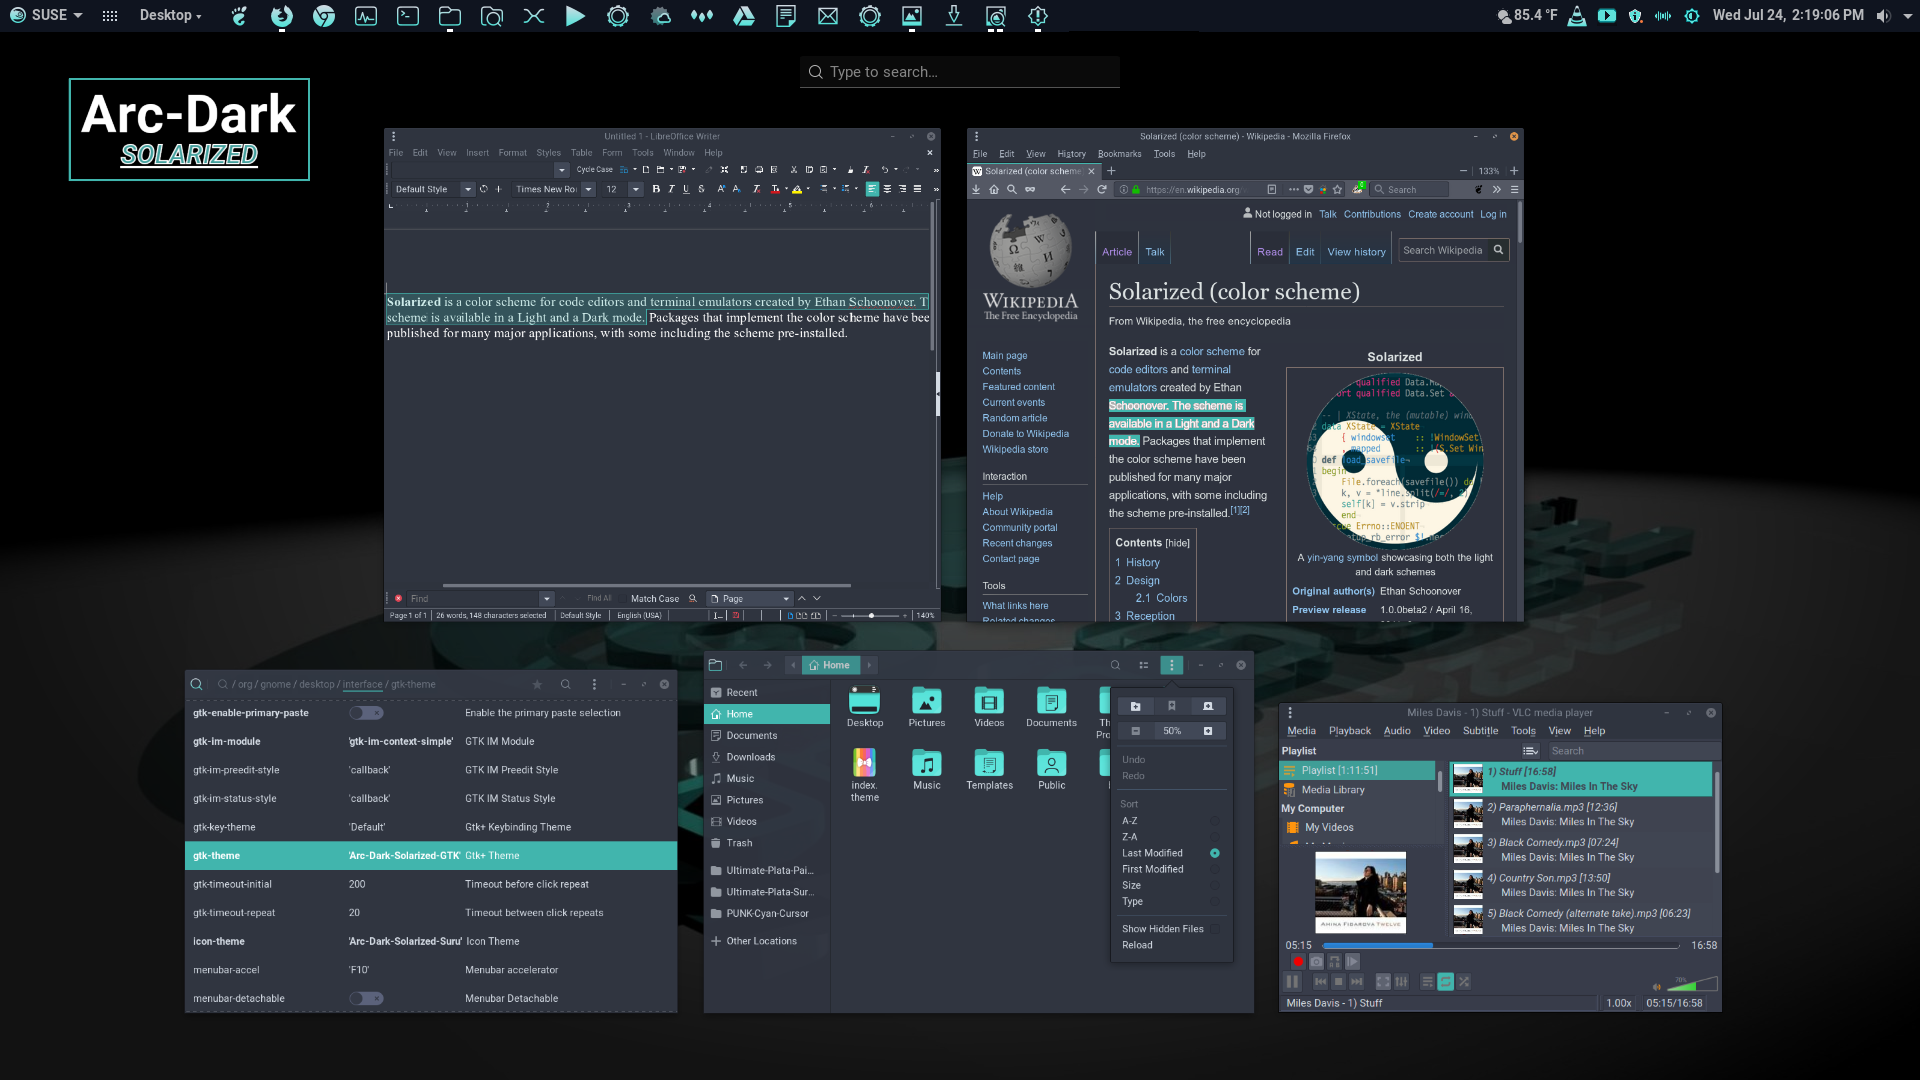Select First Modified sort radio button
The height and width of the screenshot is (1080, 1920).
tap(1215, 869)
